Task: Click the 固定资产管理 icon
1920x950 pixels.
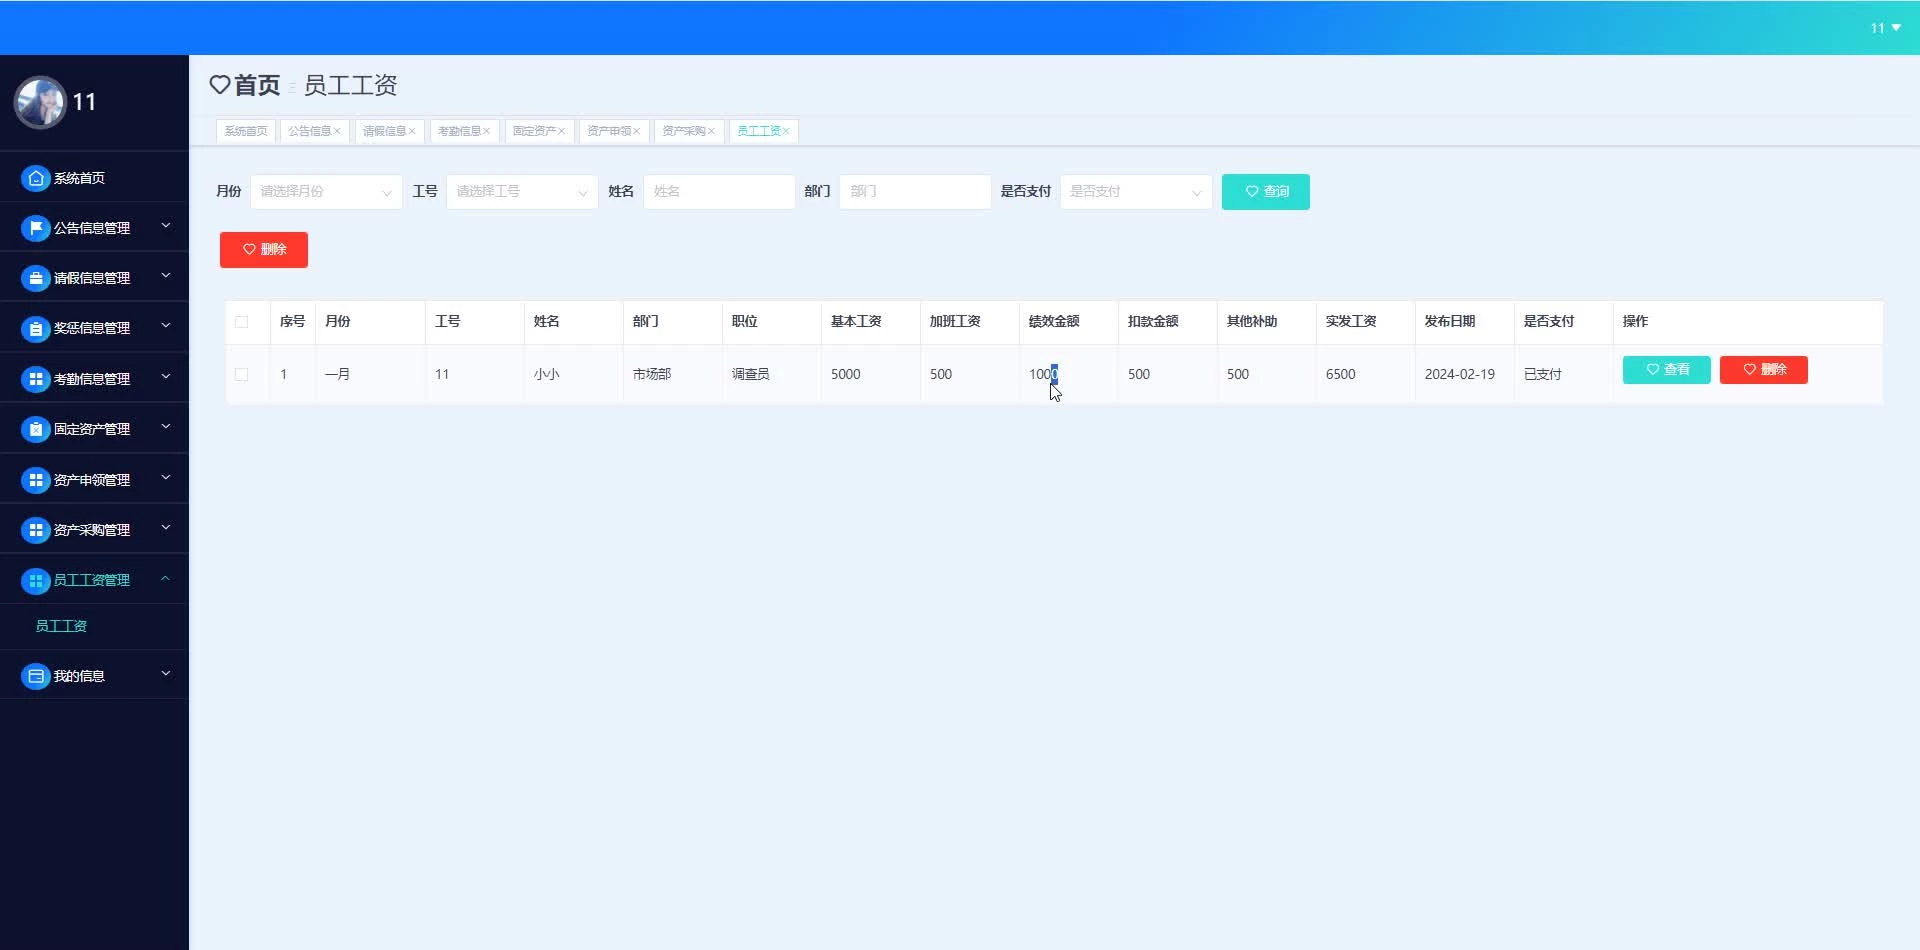Action: [36, 429]
